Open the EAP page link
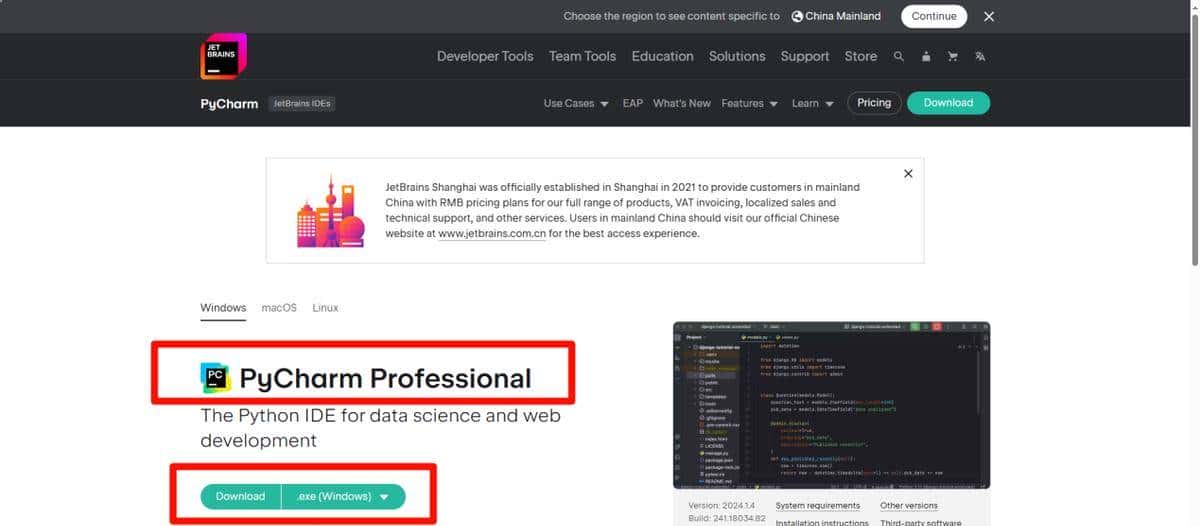The width and height of the screenshot is (1200, 526). 632,103
